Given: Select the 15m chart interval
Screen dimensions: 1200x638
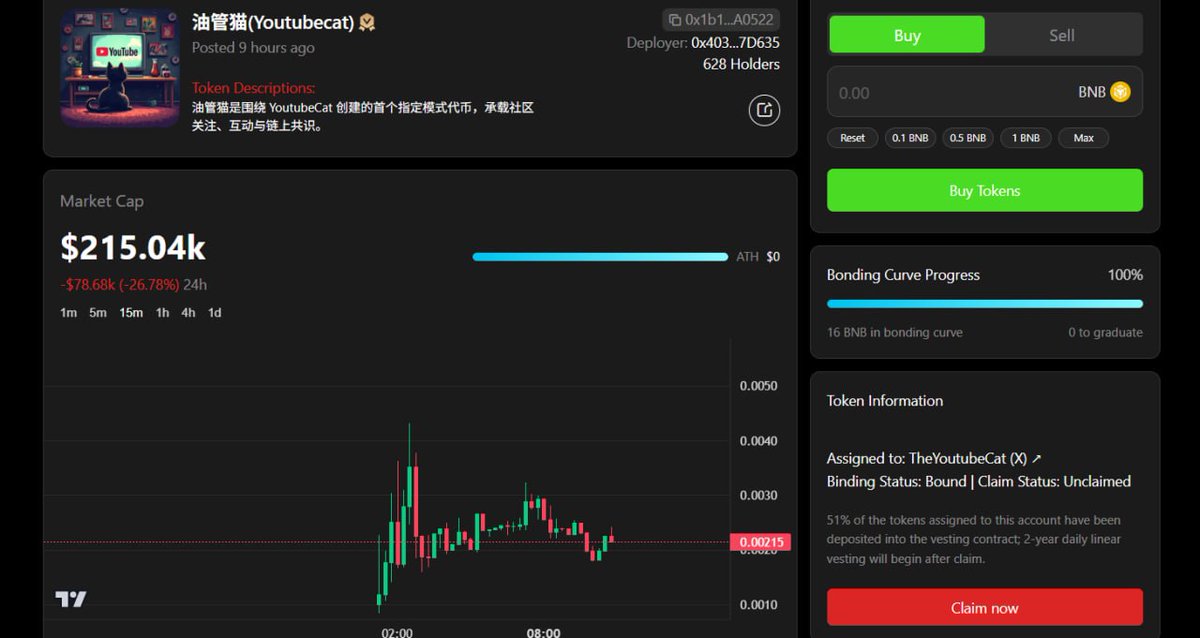Looking at the screenshot, I should [x=131, y=313].
